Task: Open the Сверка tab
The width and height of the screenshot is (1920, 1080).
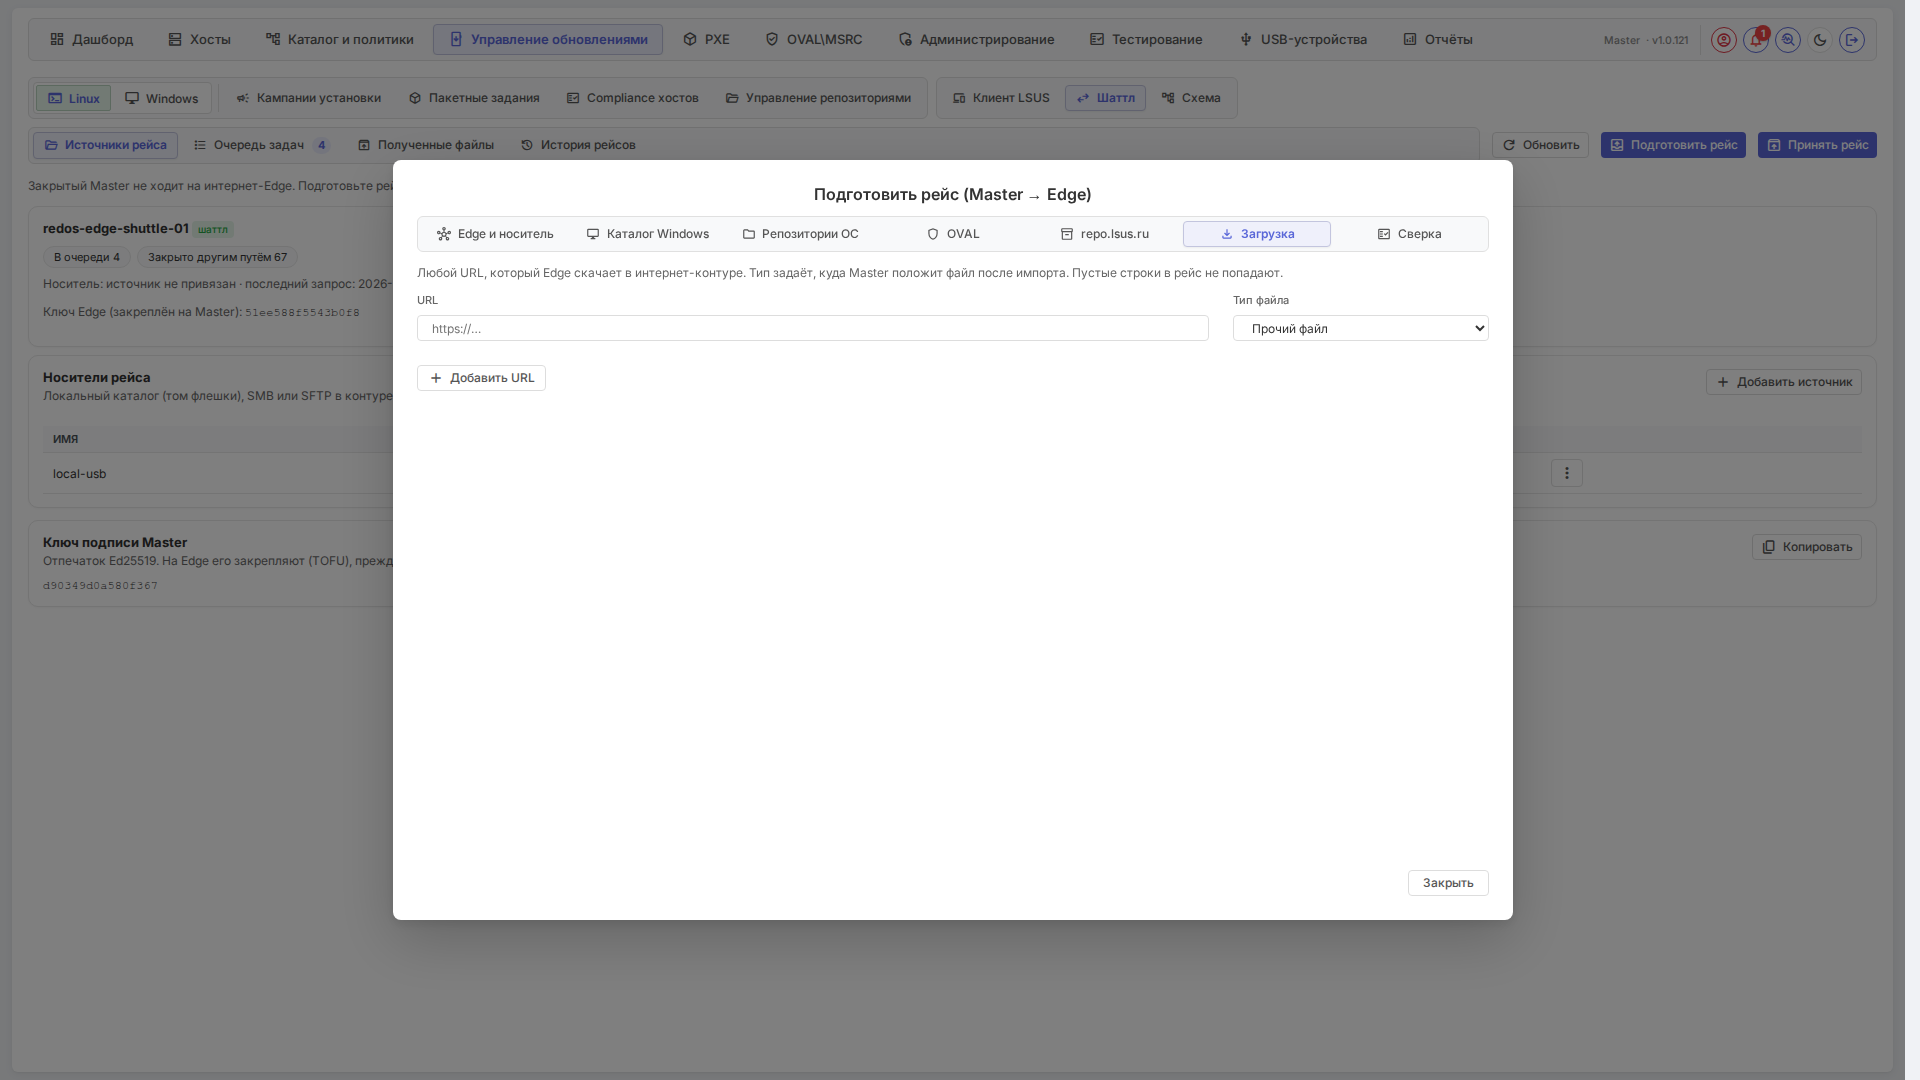Action: coord(1409,234)
